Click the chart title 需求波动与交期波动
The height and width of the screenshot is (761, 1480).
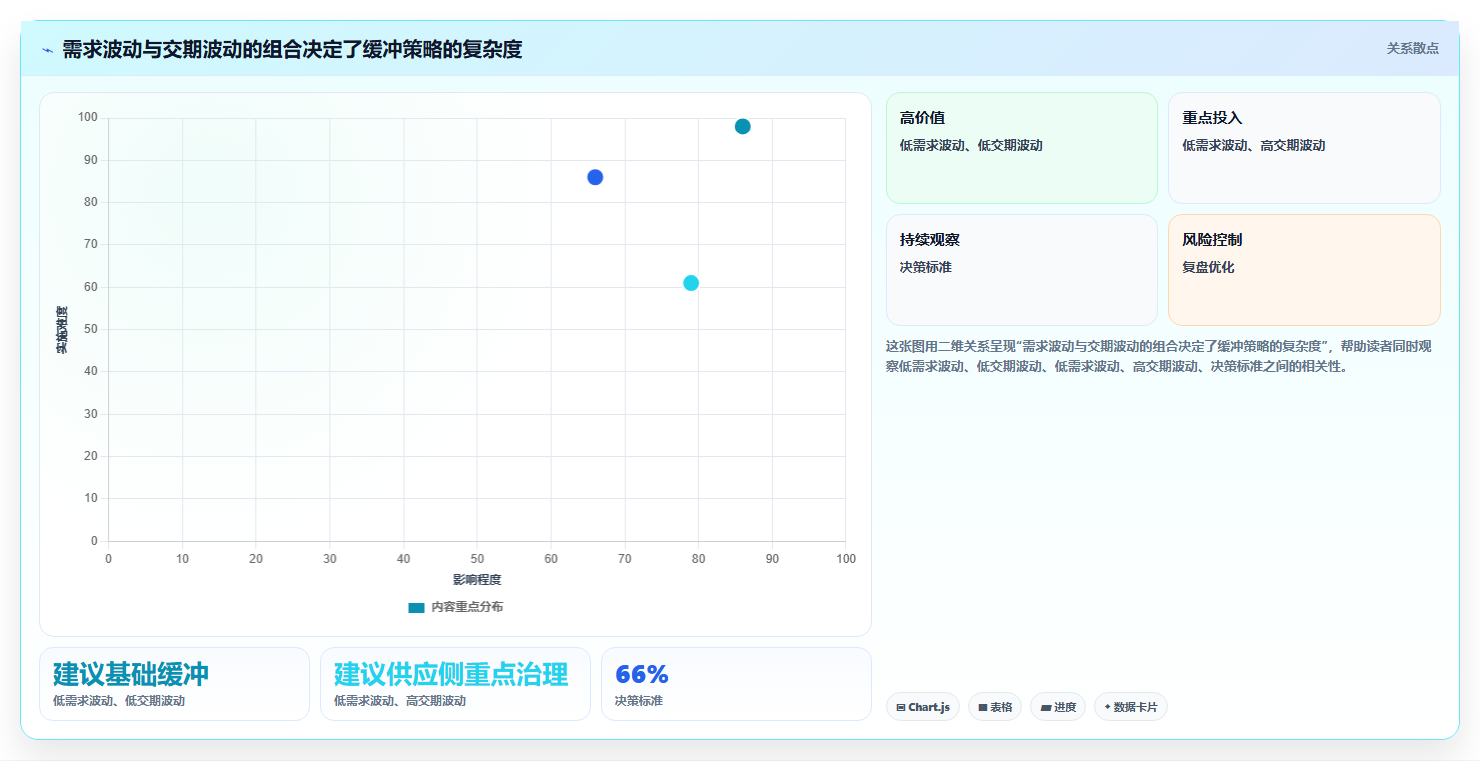292,49
